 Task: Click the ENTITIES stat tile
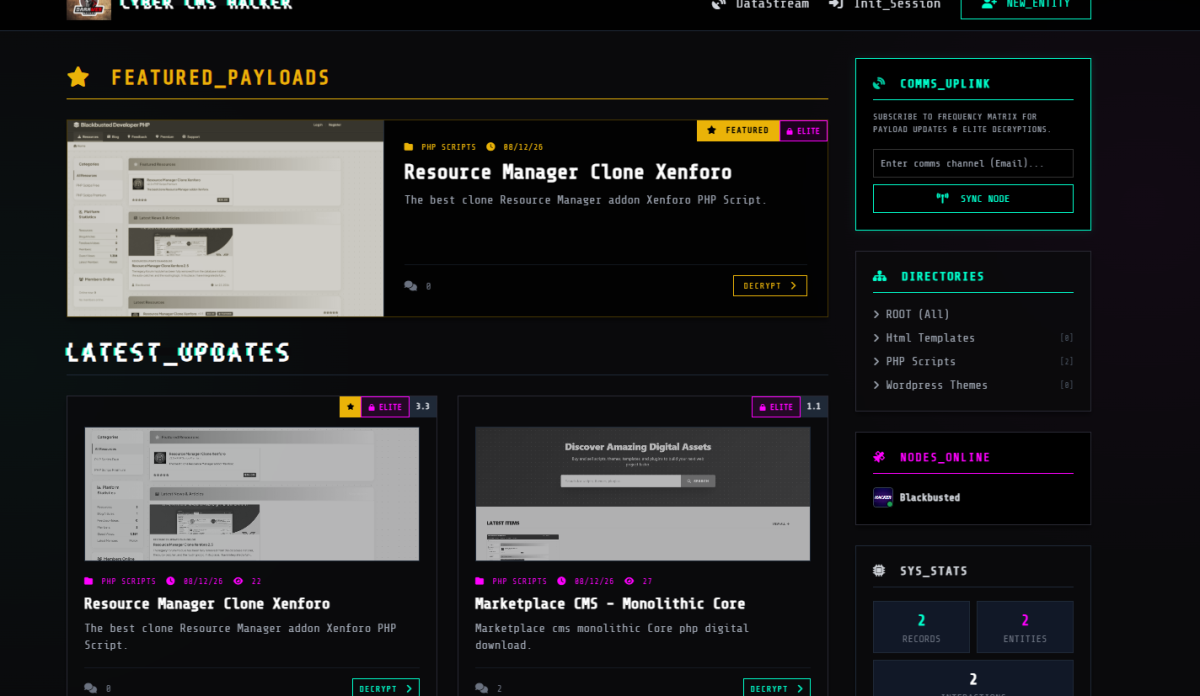(1025, 627)
